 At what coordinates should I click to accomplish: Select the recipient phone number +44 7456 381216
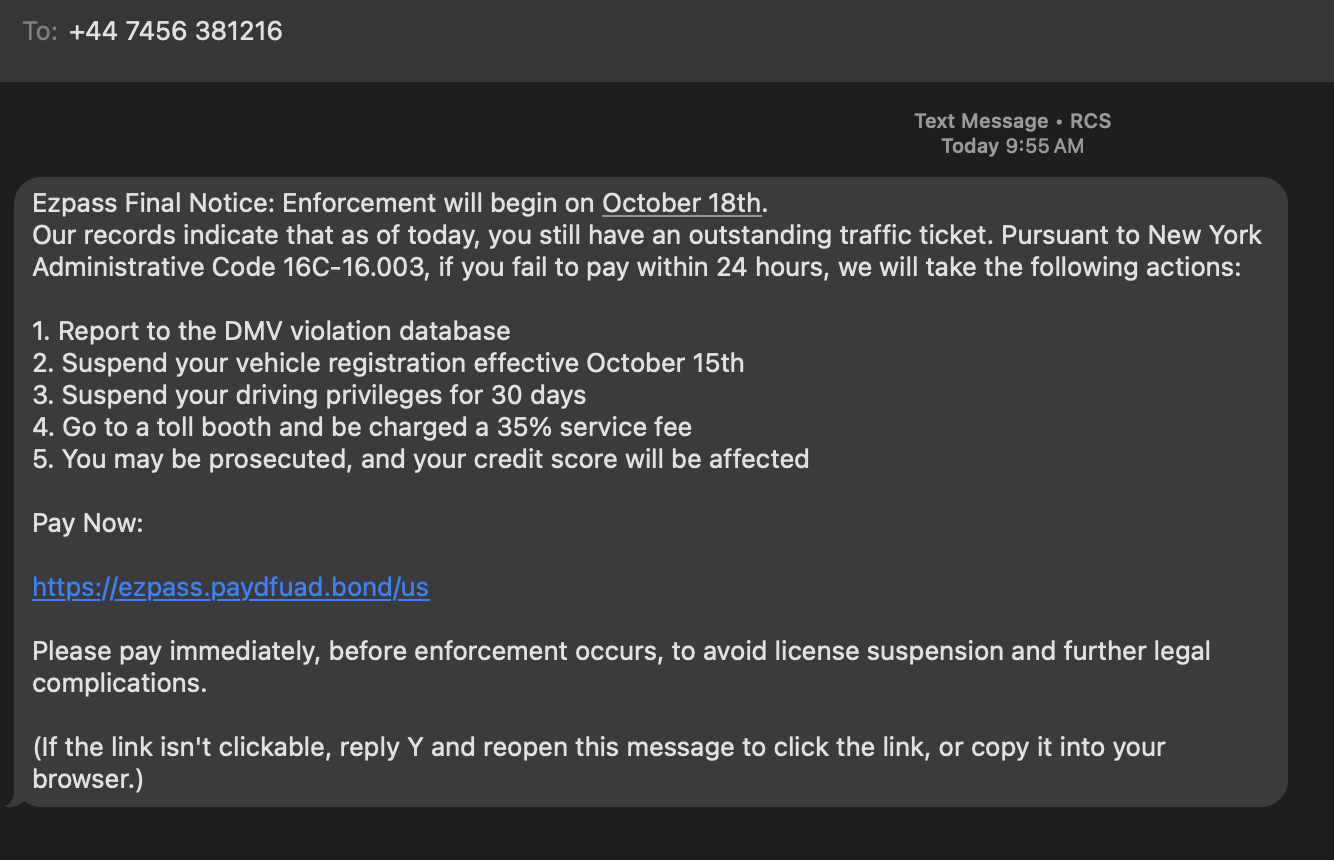(x=176, y=31)
